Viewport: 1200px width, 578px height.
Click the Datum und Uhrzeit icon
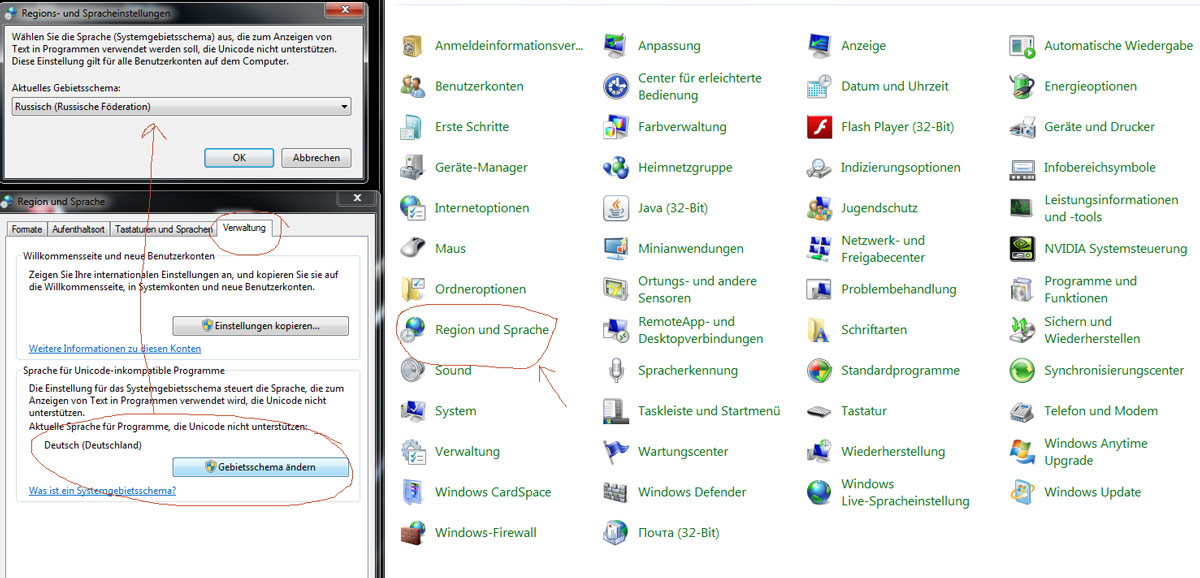(820, 87)
